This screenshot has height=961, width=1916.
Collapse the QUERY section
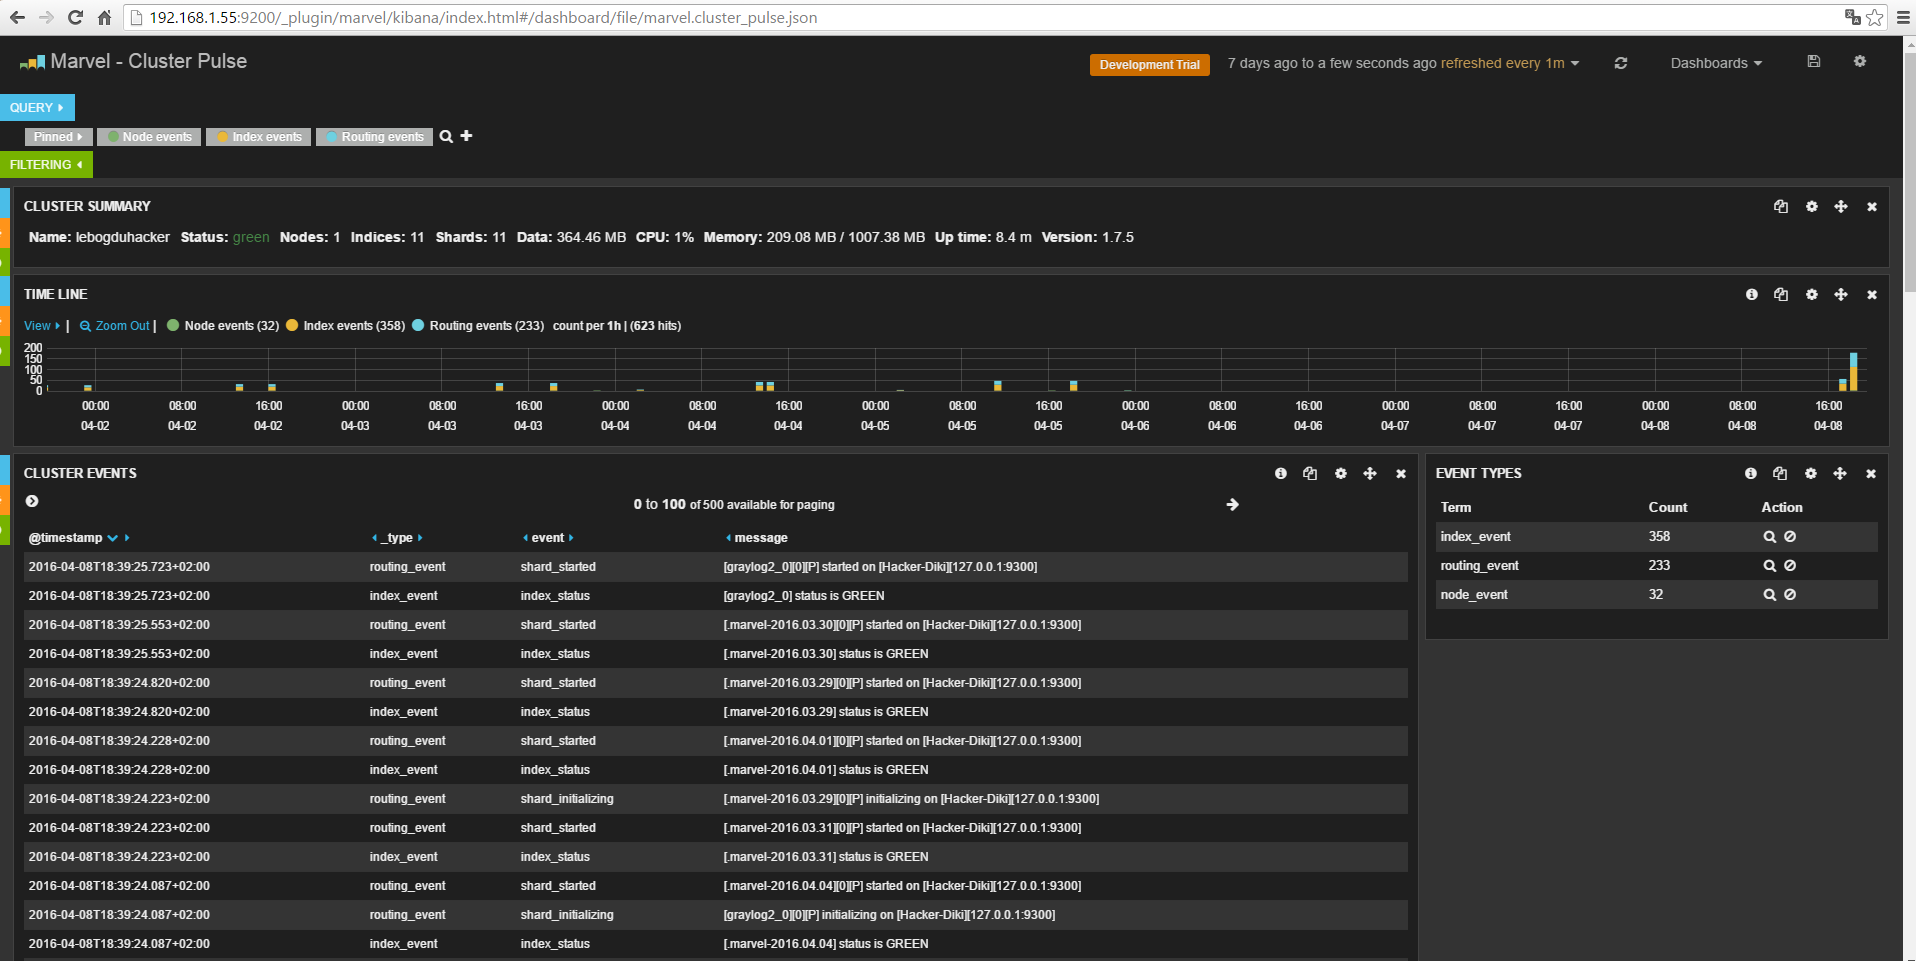tap(37, 107)
